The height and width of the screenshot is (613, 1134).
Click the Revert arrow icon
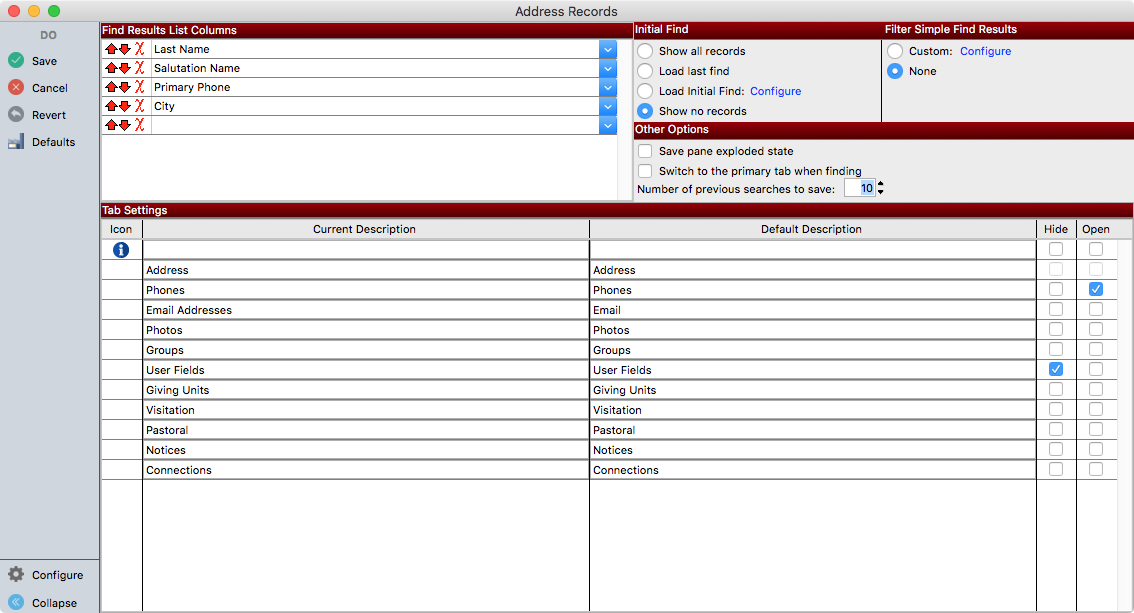pos(16,115)
